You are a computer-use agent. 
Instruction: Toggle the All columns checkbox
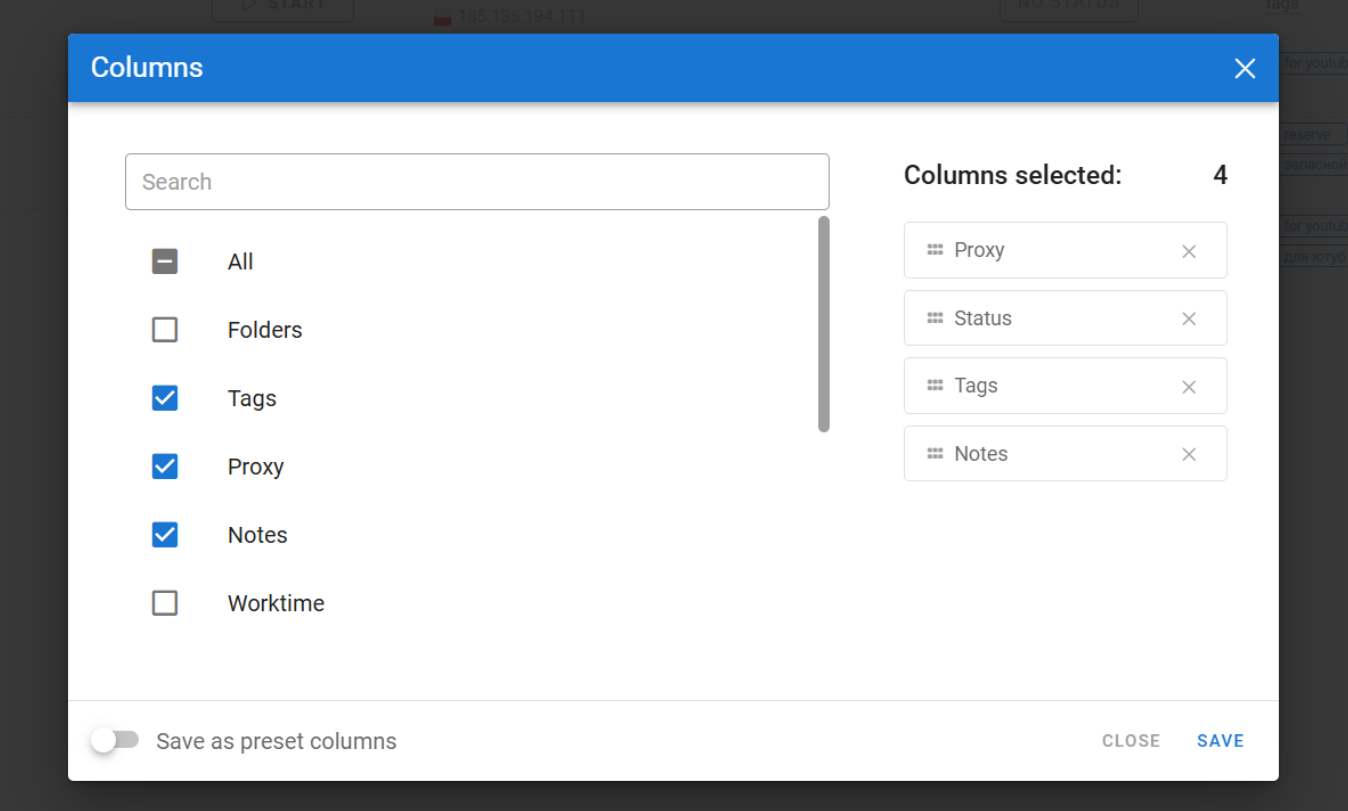tap(165, 262)
